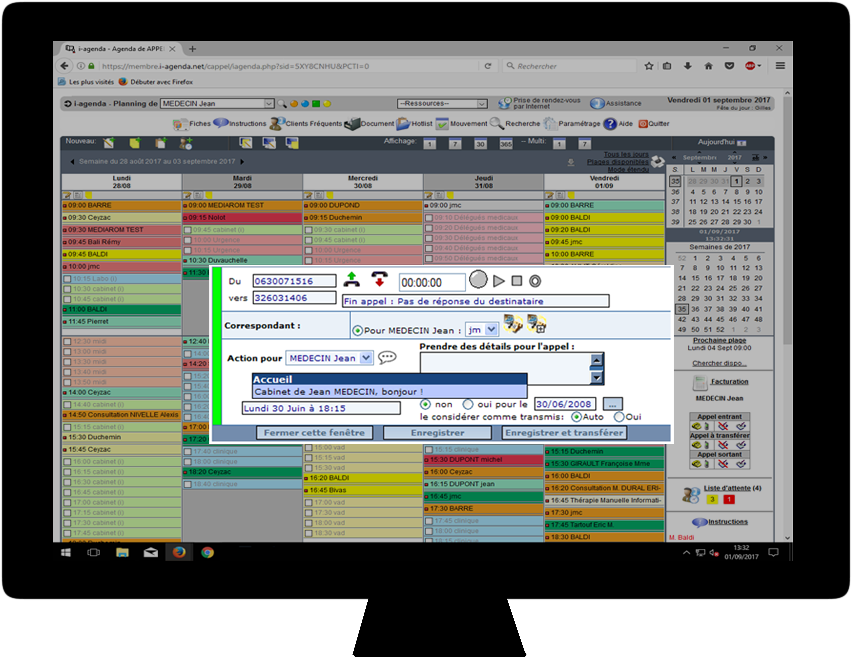The image size is (852, 657).
Task: Go to next week with right arrow
Action: [242, 161]
